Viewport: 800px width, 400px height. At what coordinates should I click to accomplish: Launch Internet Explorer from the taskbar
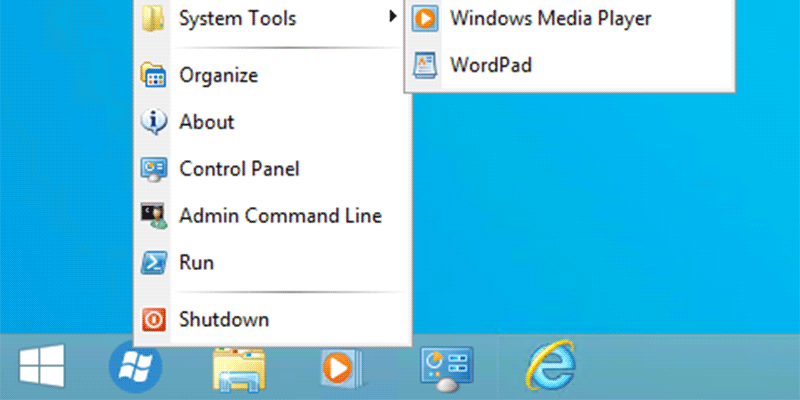pyautogui.click(x=551, y=366)
